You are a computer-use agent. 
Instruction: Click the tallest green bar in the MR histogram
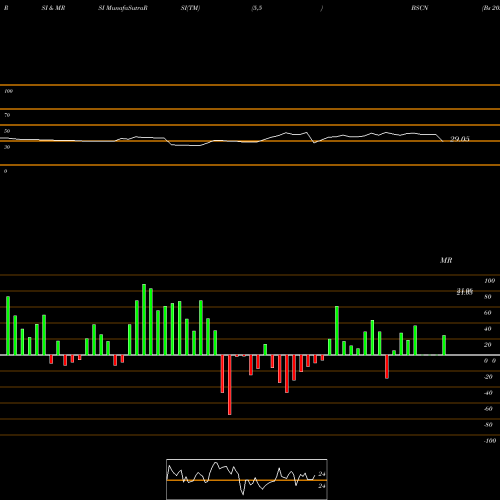(x=144, y=319)
